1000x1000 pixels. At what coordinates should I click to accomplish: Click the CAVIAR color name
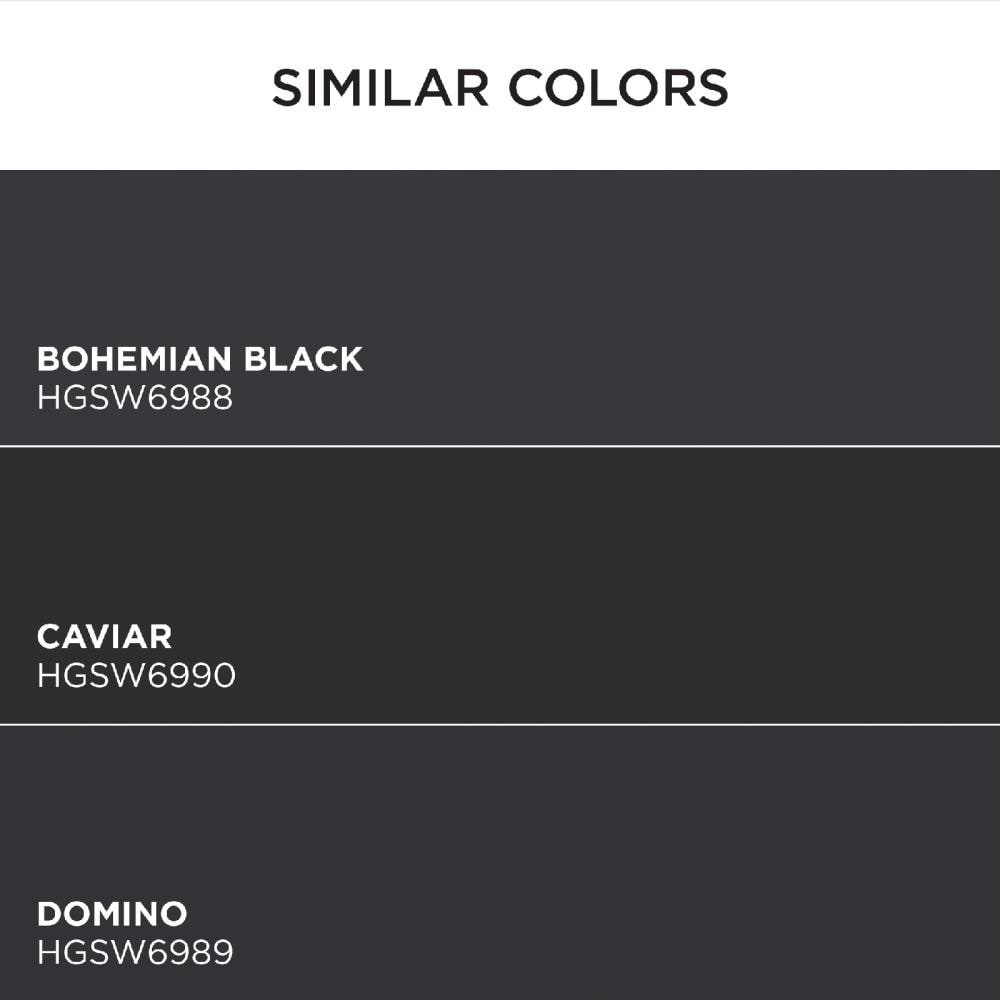click(x=105, y=636)
